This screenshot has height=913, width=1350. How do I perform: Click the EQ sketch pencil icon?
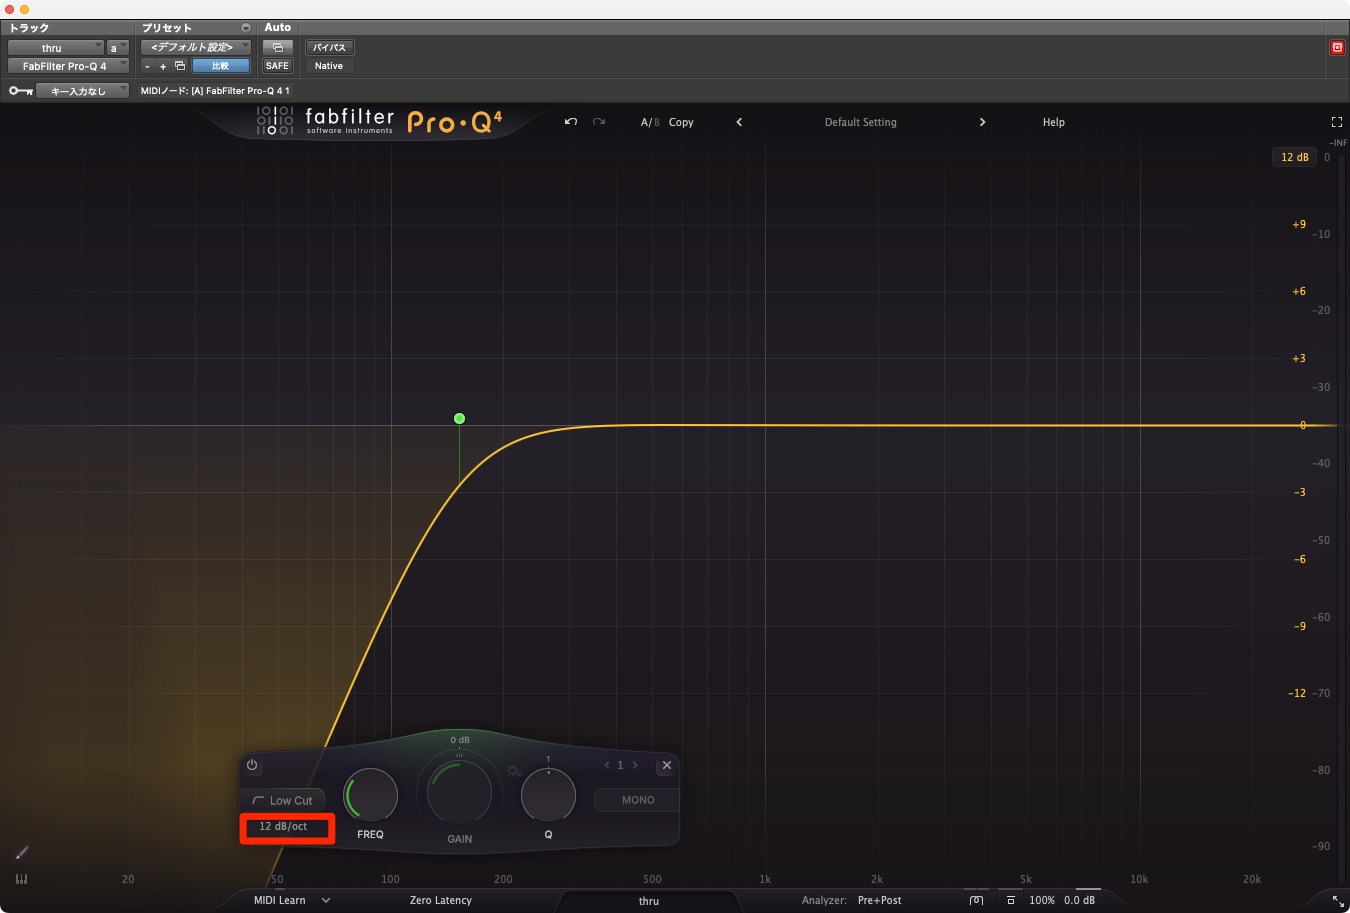22,852
